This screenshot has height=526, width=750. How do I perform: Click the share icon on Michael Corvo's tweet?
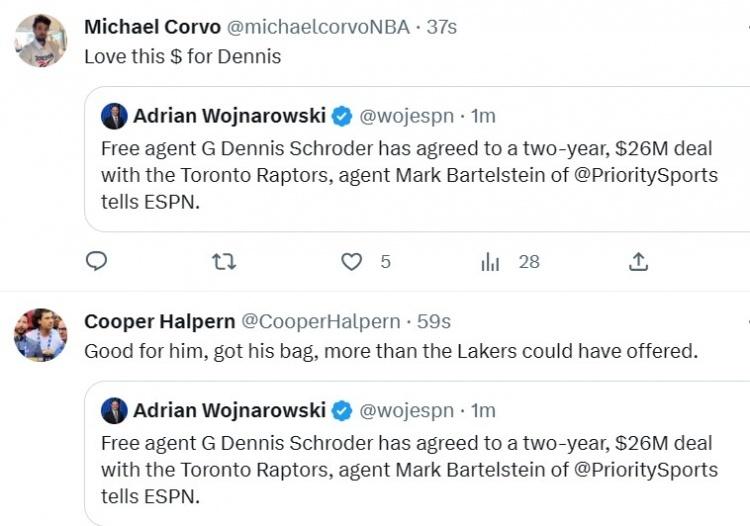pos(638,262)
